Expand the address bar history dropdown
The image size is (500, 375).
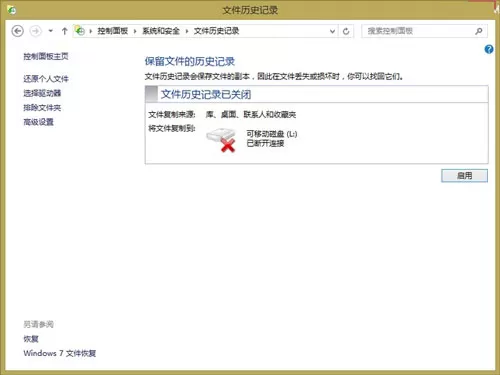[332, 31]
